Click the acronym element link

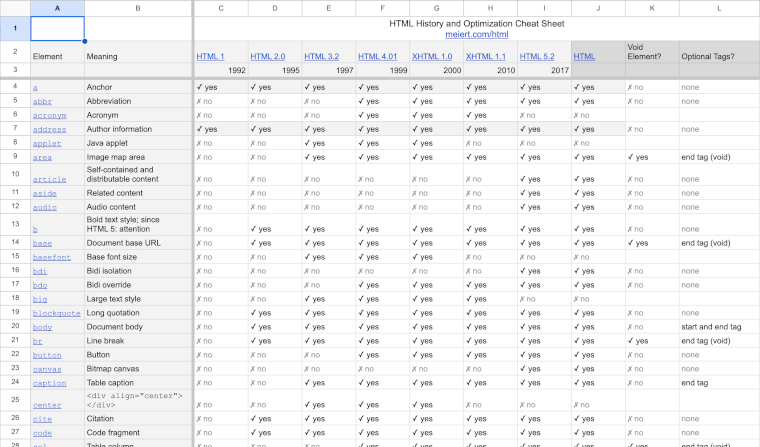point(48,115)
